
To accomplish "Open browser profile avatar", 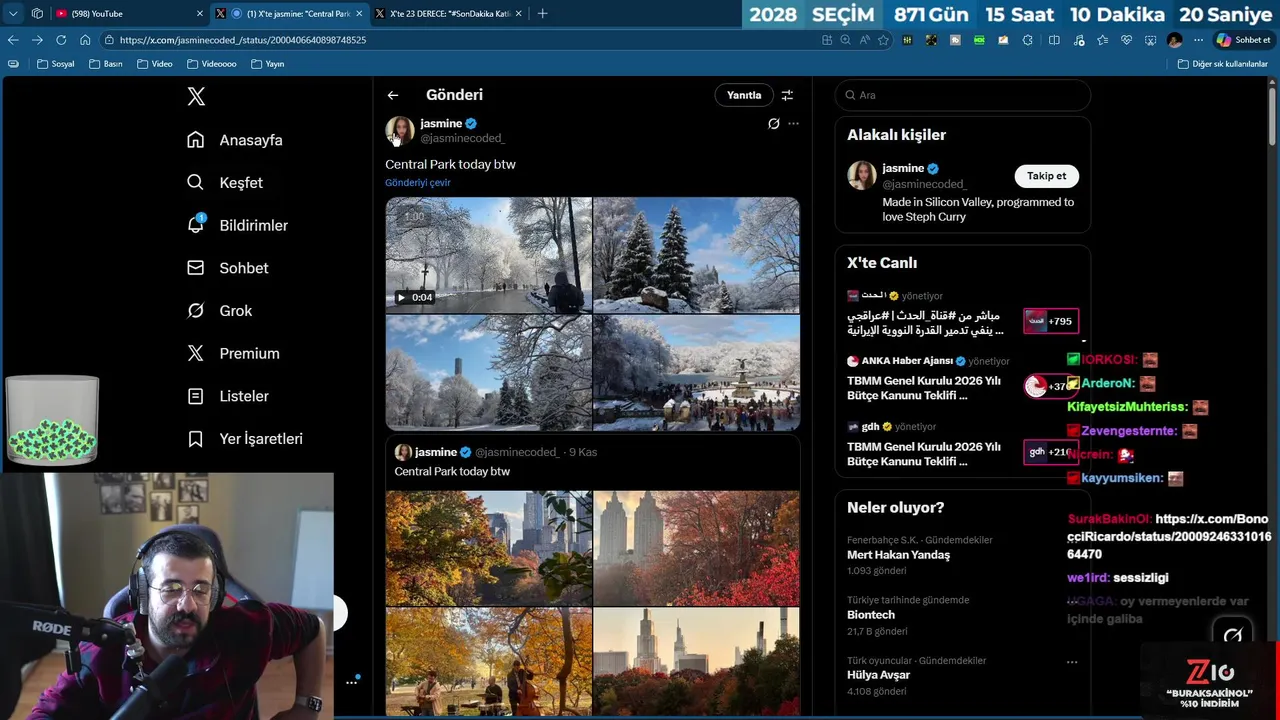I will [x=1174, y=40].
